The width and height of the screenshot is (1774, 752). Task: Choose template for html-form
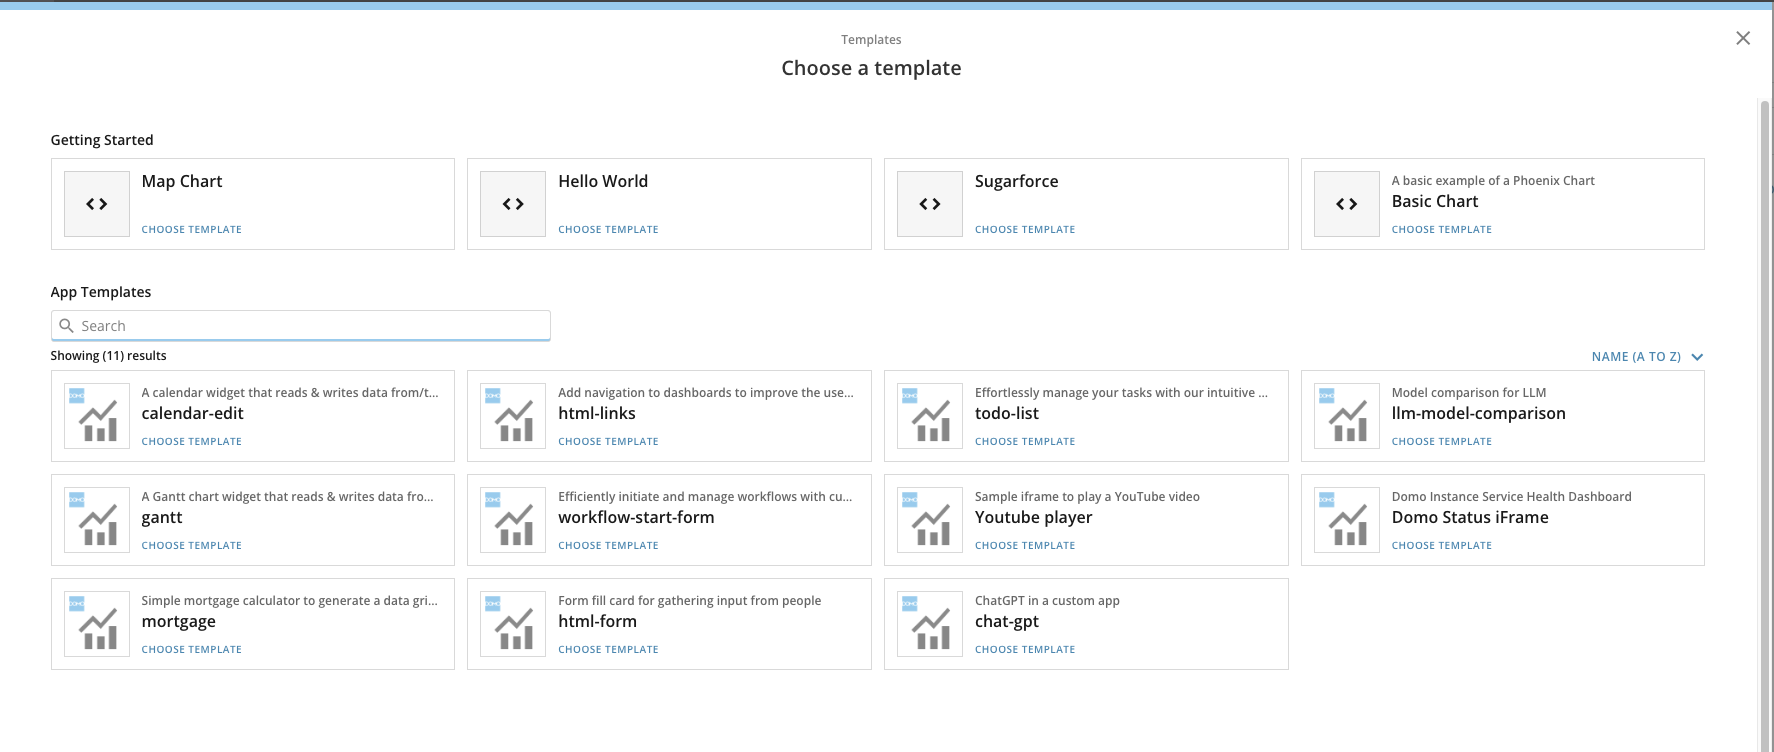pos(608,649)
